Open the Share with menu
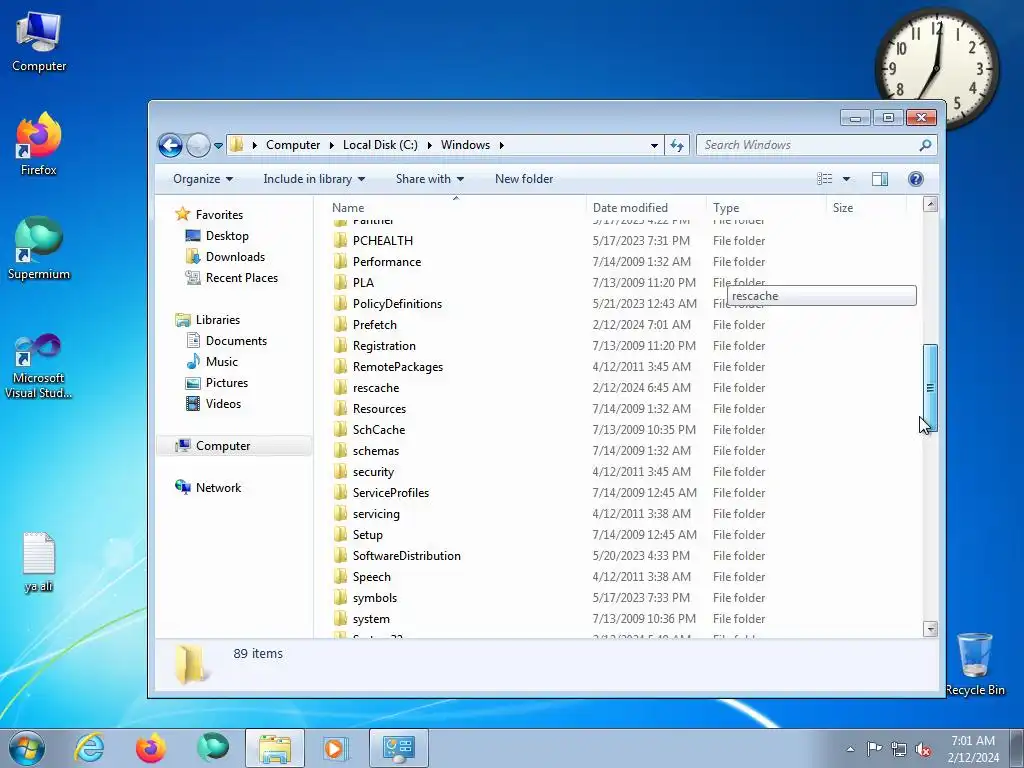 click(430, 179)
